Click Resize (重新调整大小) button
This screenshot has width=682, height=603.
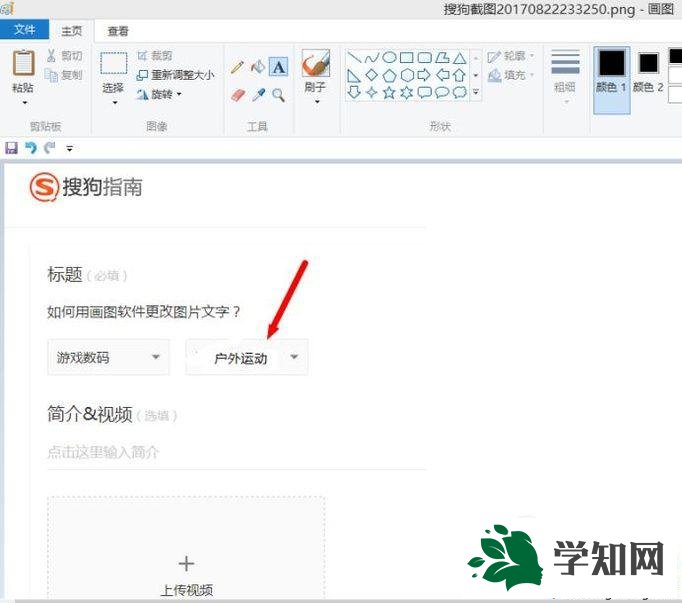point(176,75)
